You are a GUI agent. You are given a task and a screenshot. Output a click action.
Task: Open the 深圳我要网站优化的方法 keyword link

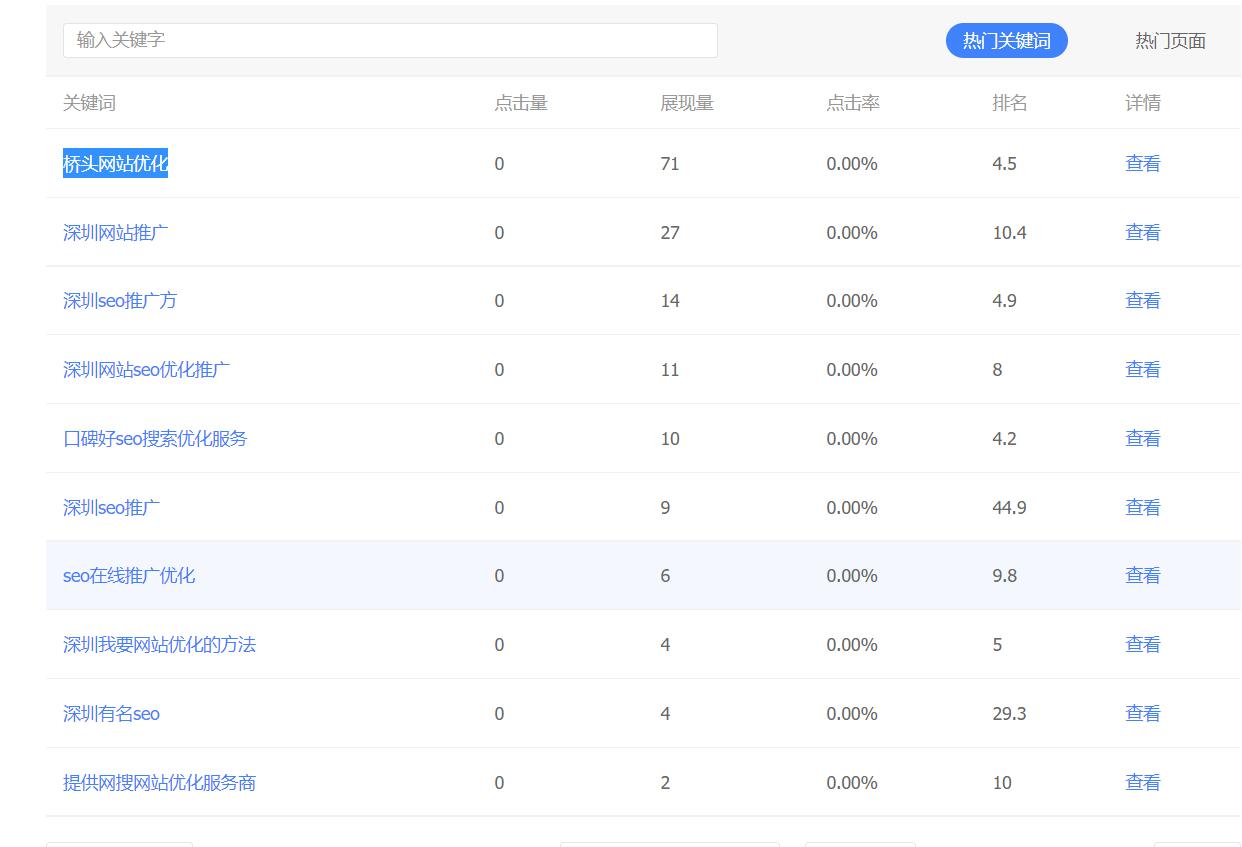(x=159, y=645)
